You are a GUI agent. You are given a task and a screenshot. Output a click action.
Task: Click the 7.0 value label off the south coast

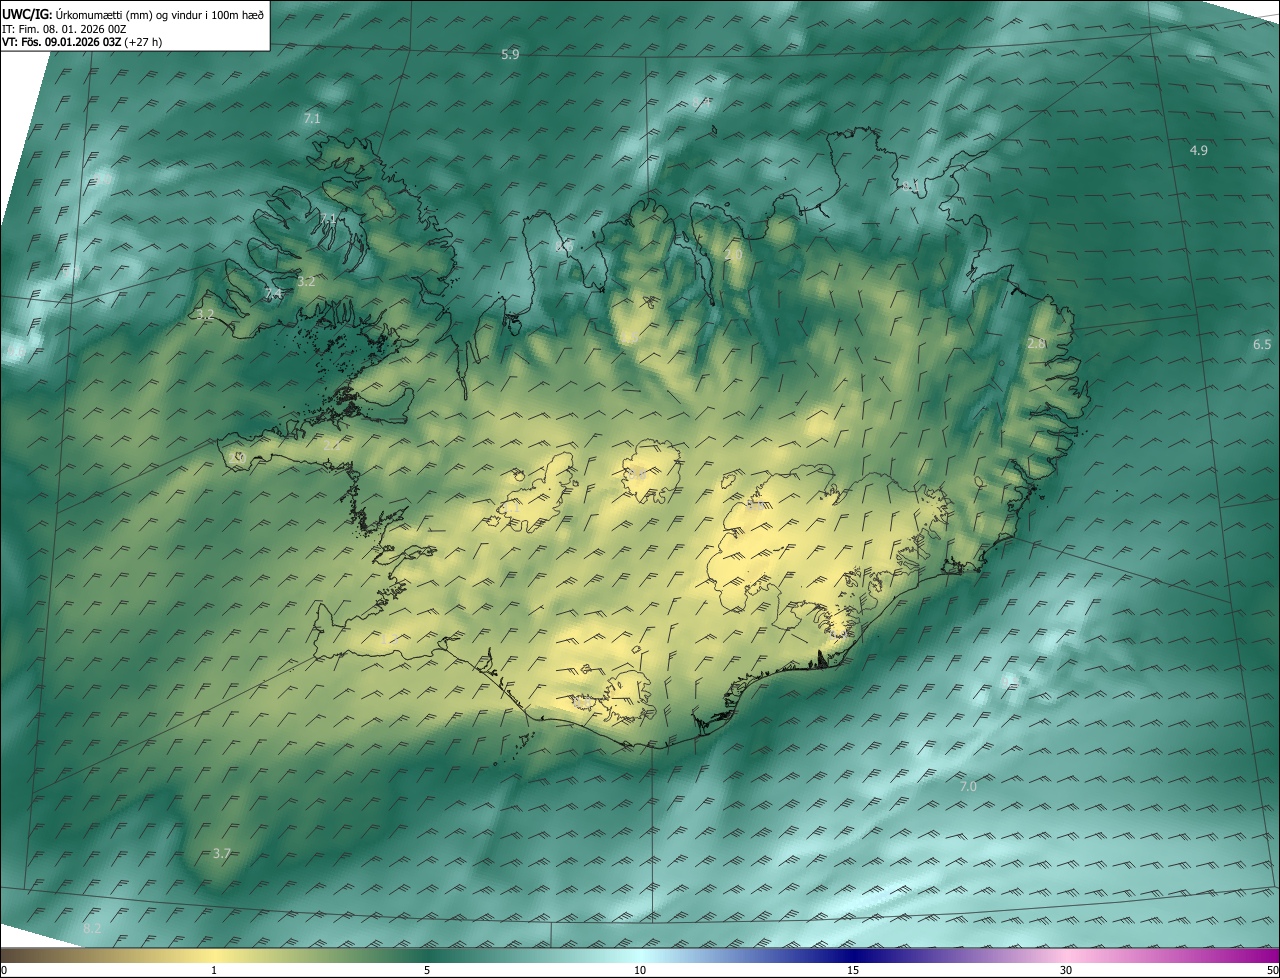pos(968,786)
